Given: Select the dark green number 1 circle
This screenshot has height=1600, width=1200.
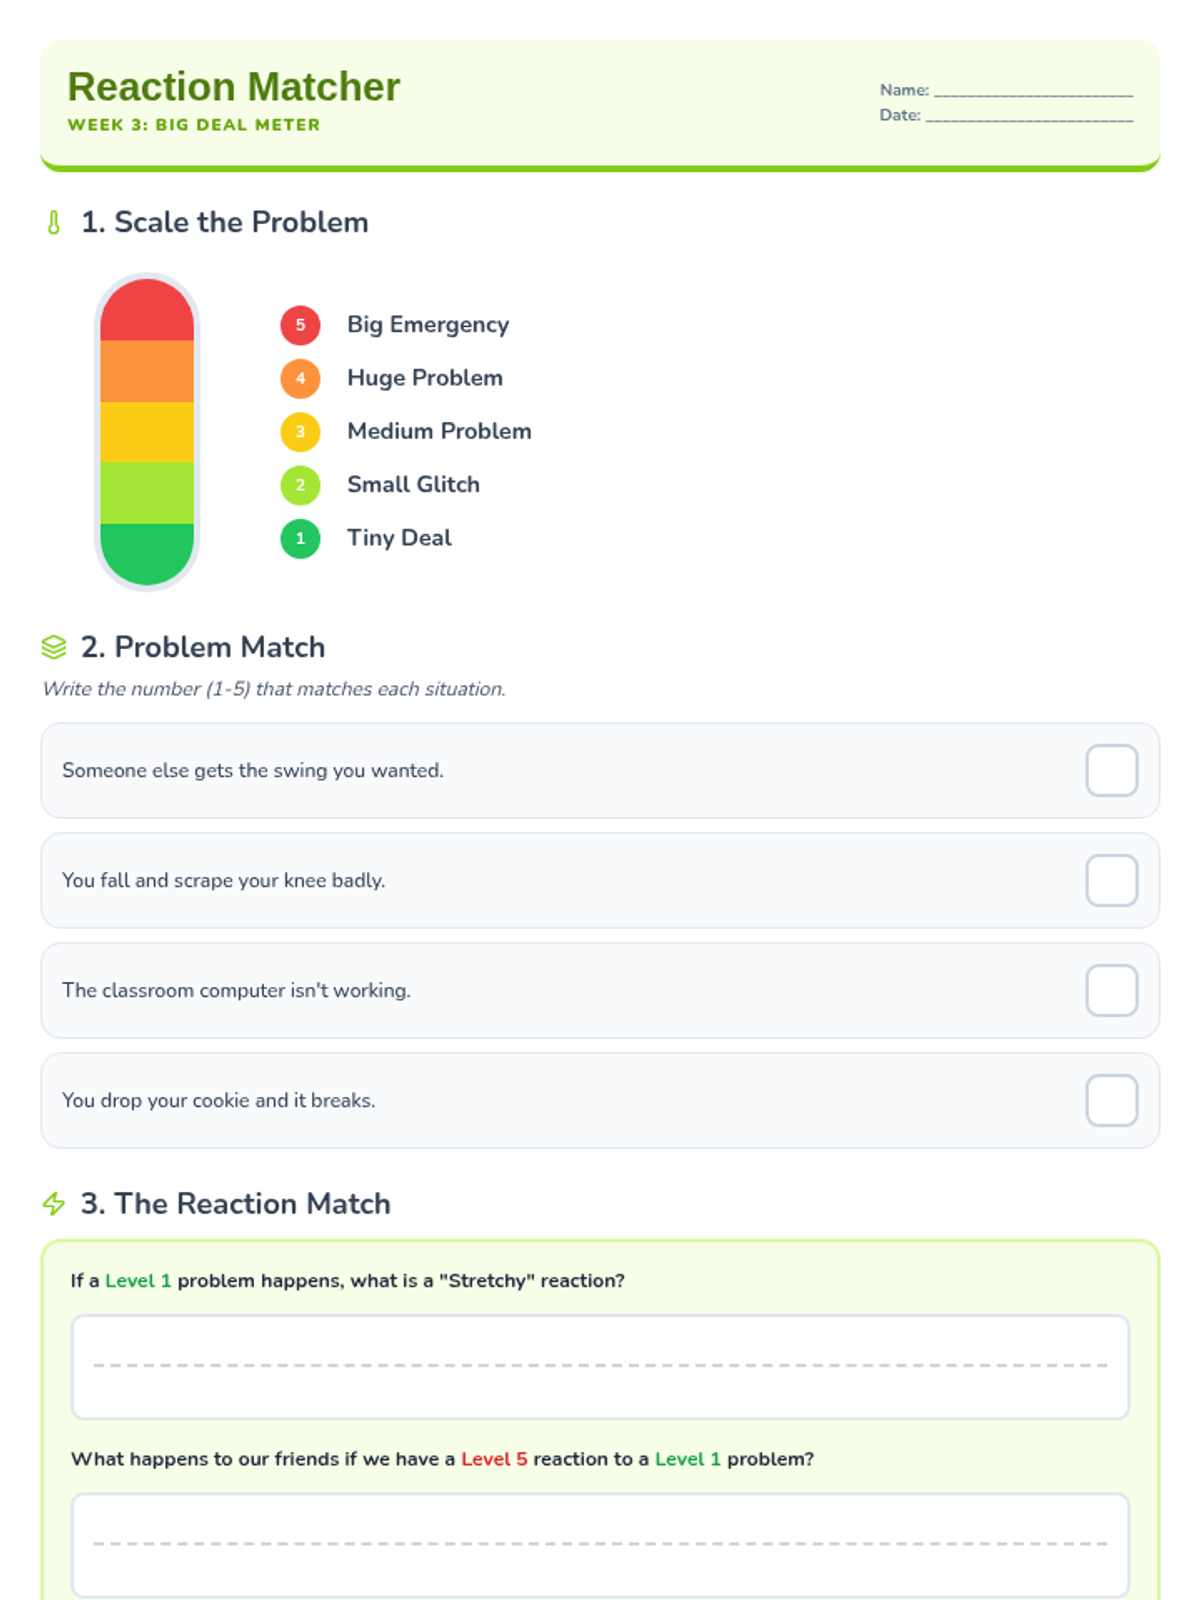Looking at the screenshot, I should click(x=300, y=538).
